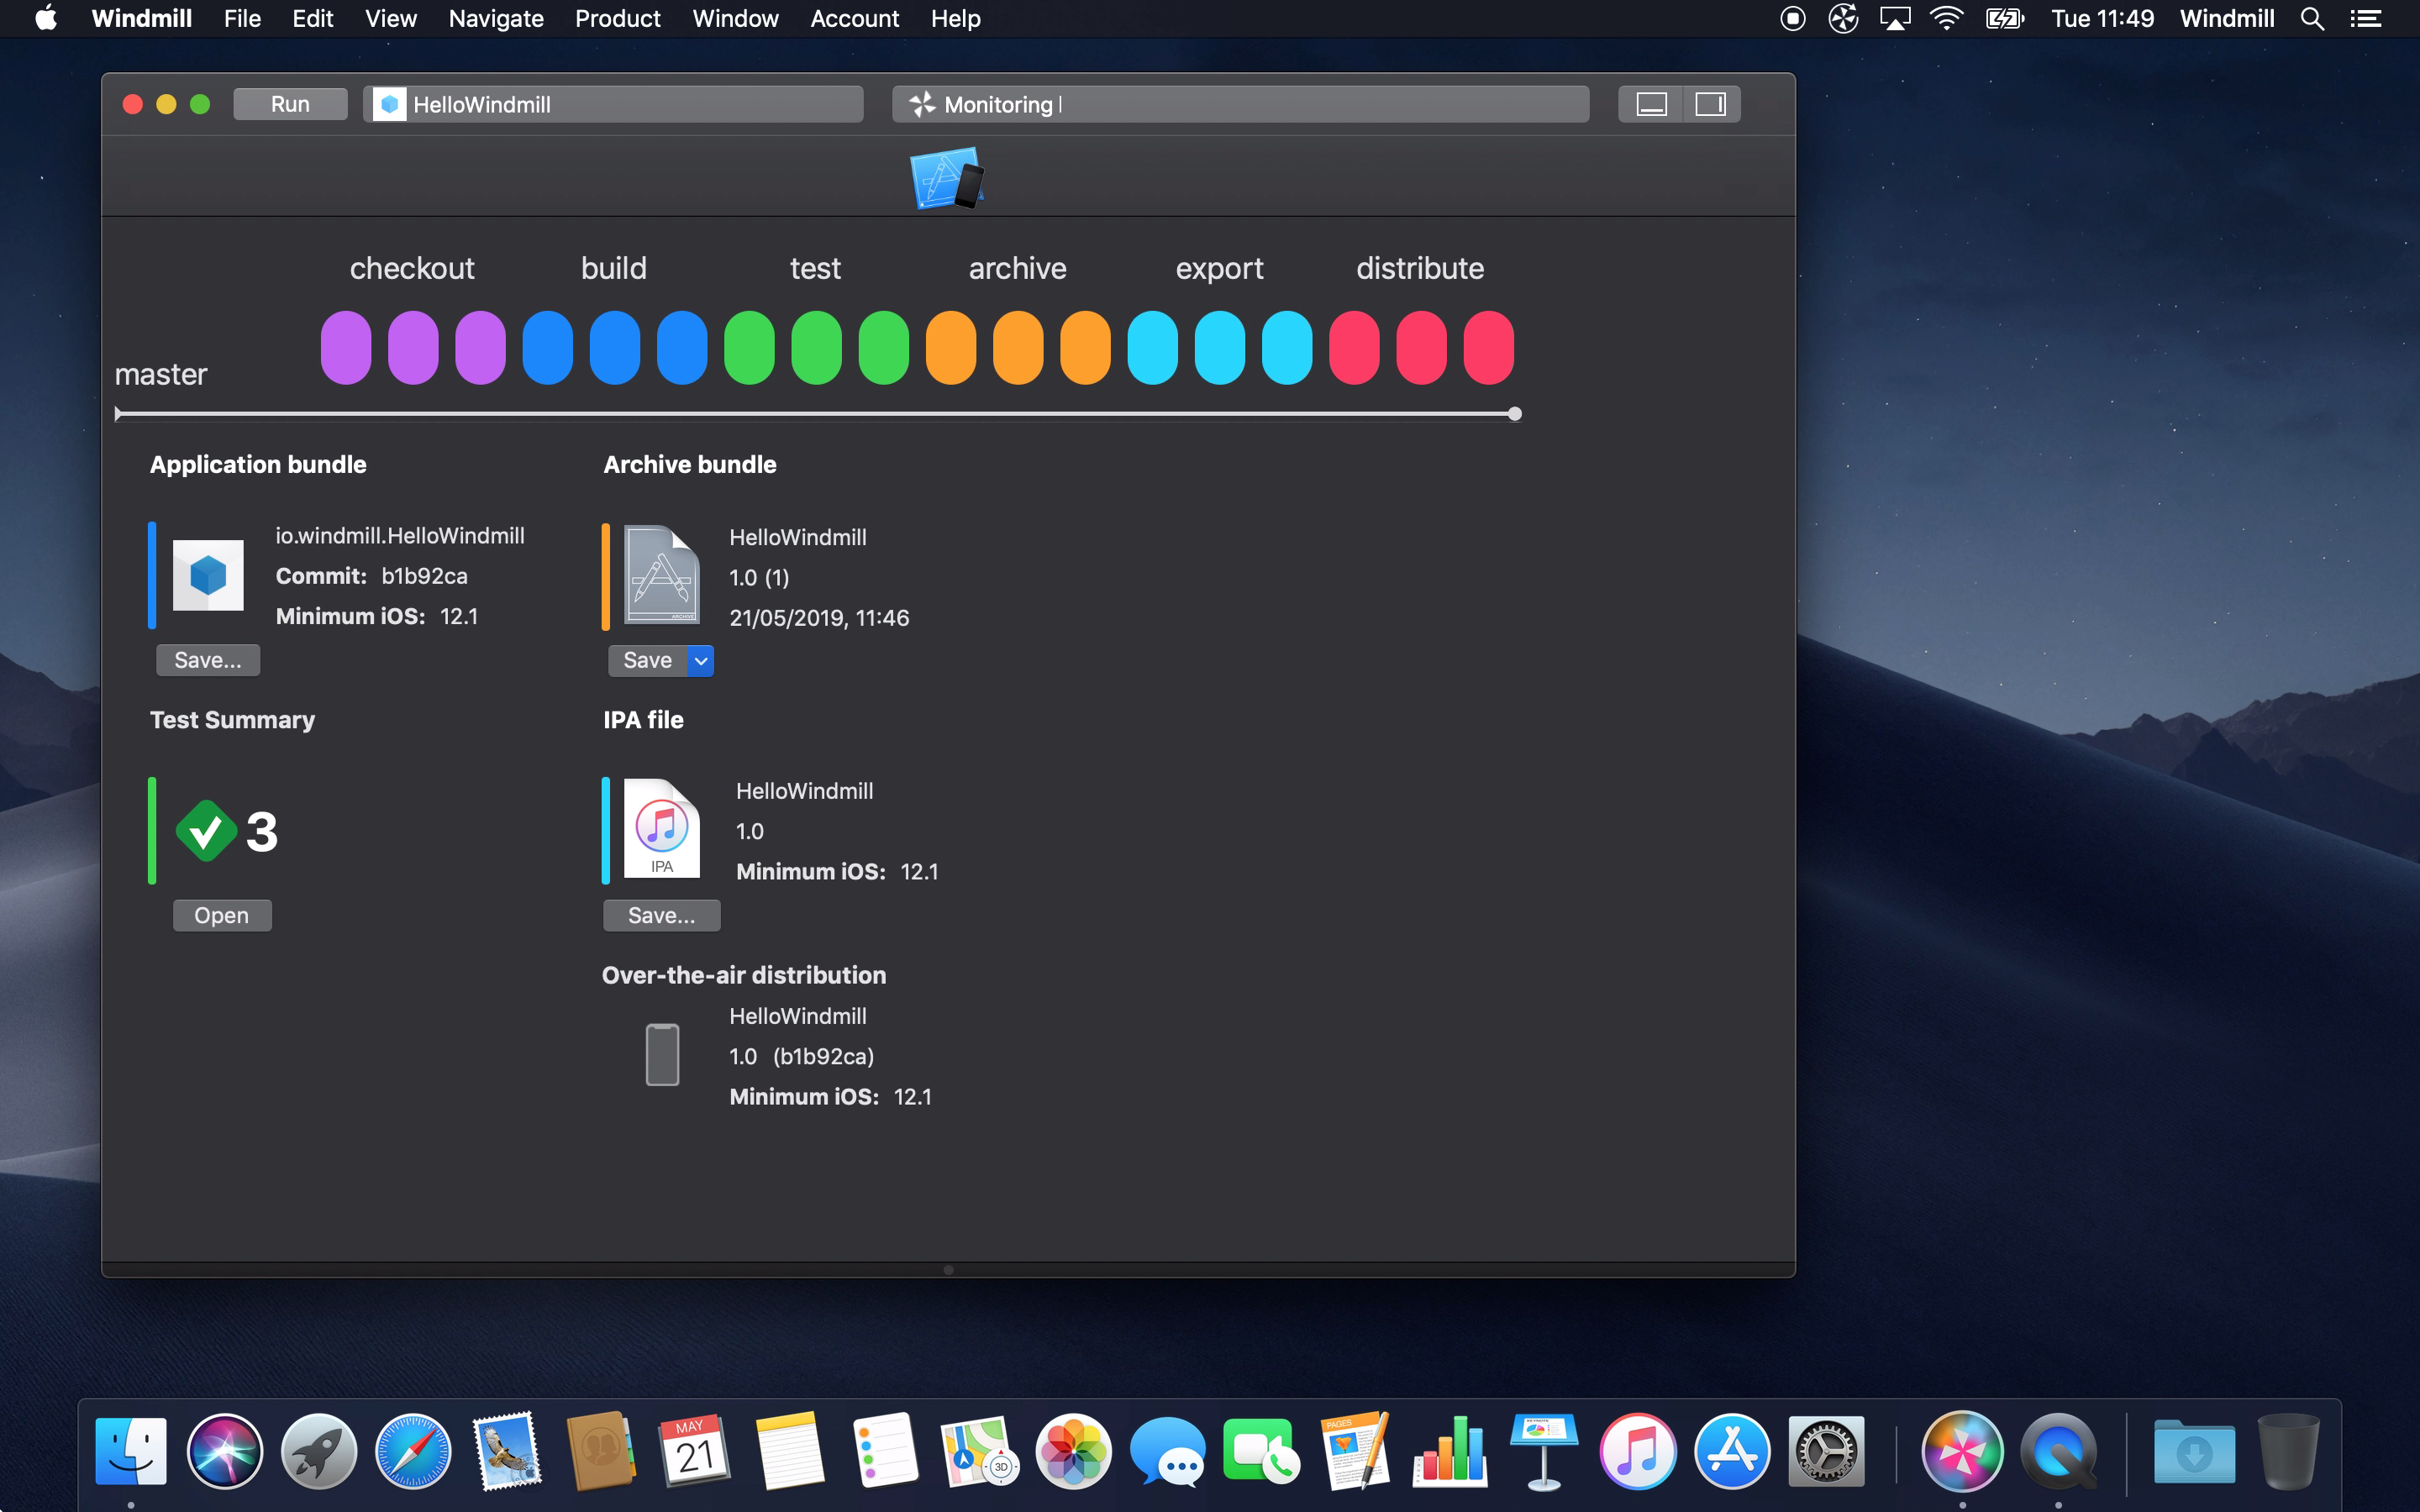2420x1512 pixels.
Task: Open the Help menu
Action: coord(955,18)
